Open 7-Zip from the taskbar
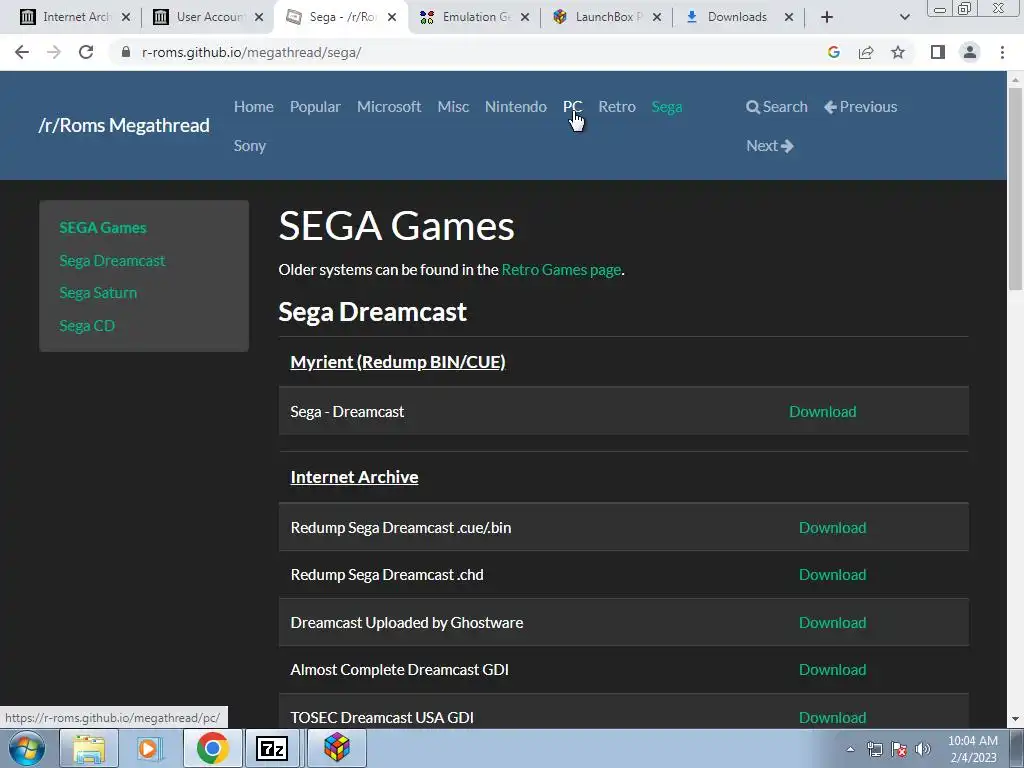Viewport: 1024px width, 768px height. point(273,748)
